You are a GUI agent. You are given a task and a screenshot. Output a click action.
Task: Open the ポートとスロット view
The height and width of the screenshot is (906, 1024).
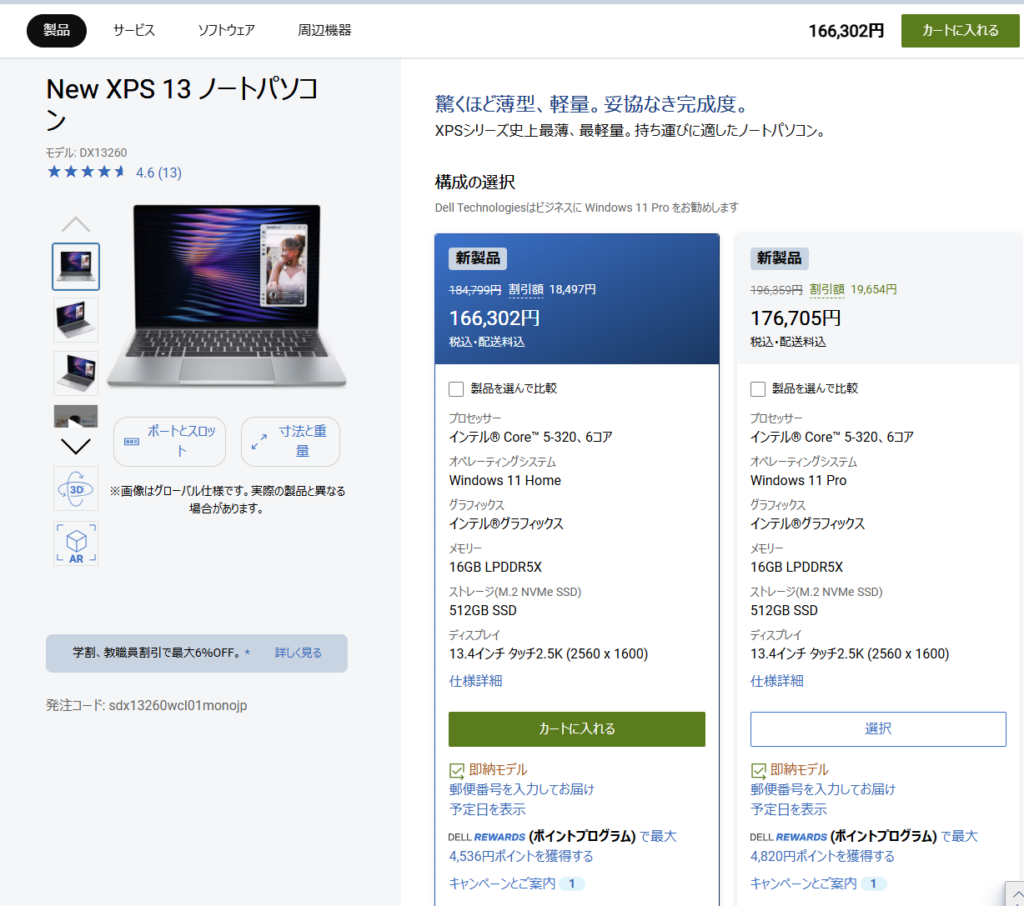tap(170, 442)
